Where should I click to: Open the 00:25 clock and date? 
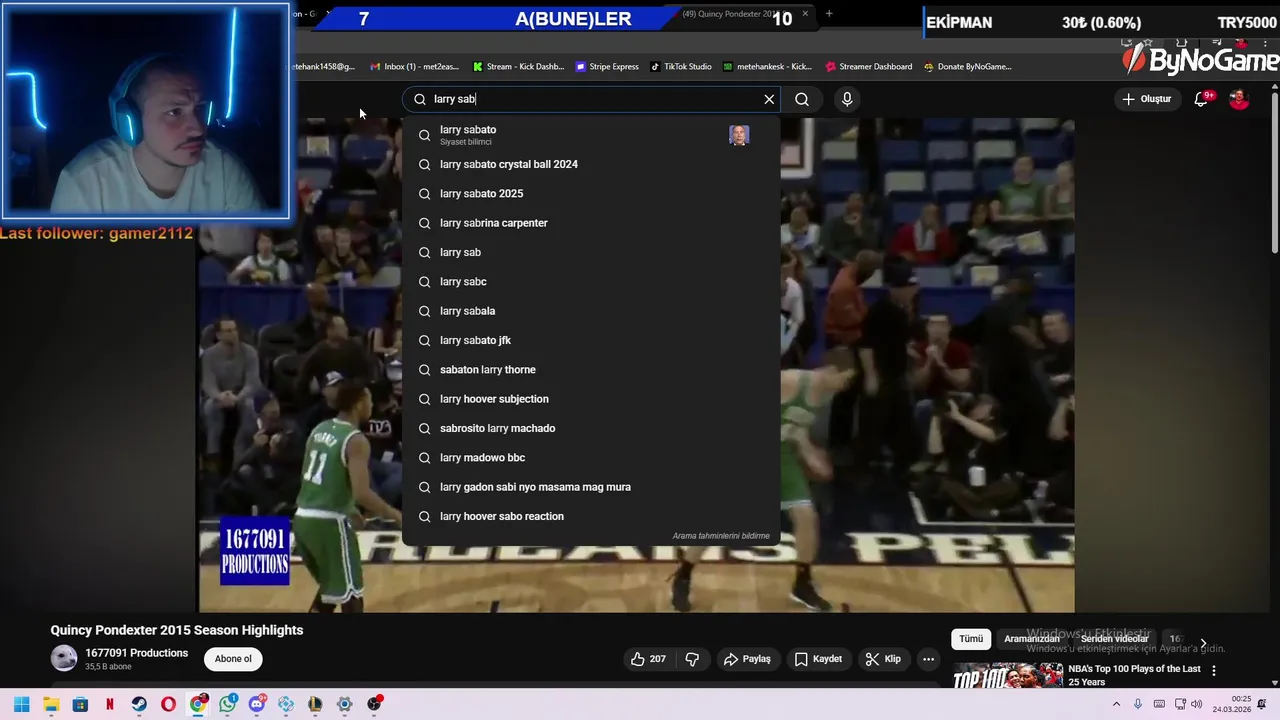[1231, 704]
